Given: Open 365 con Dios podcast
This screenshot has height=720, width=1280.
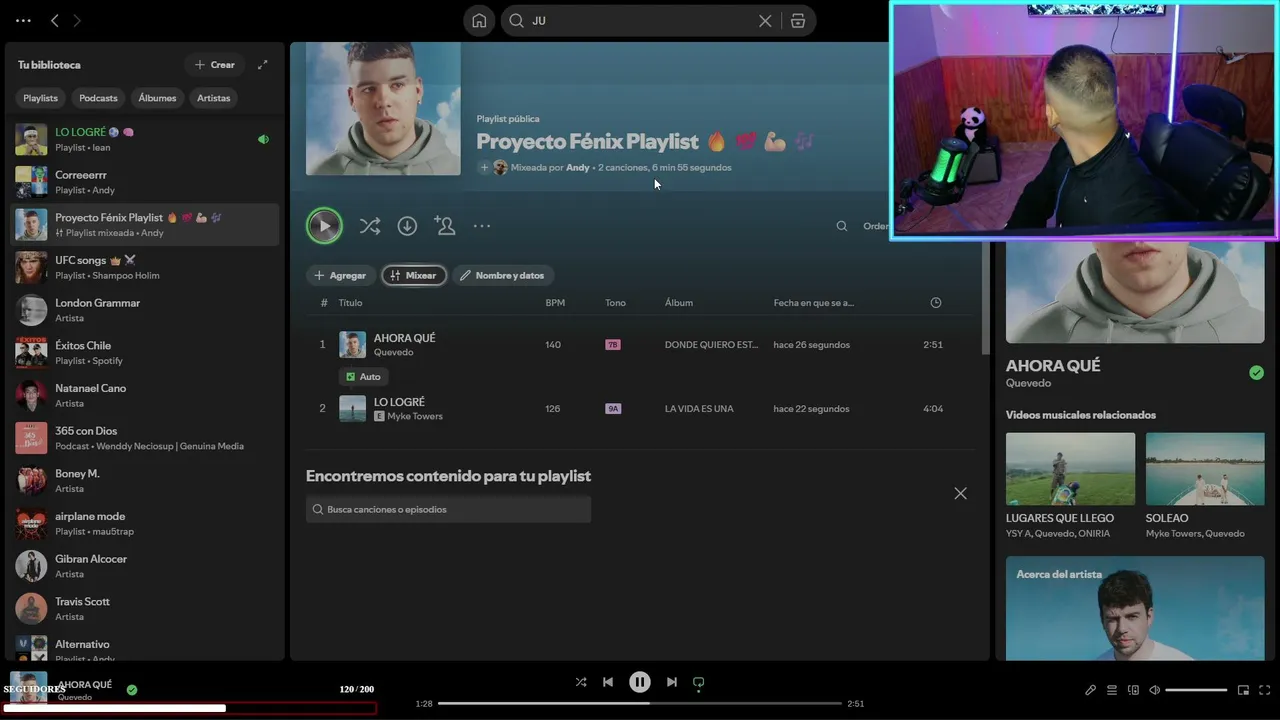Looking at the screenshot, I should click(x=145, y=438).
